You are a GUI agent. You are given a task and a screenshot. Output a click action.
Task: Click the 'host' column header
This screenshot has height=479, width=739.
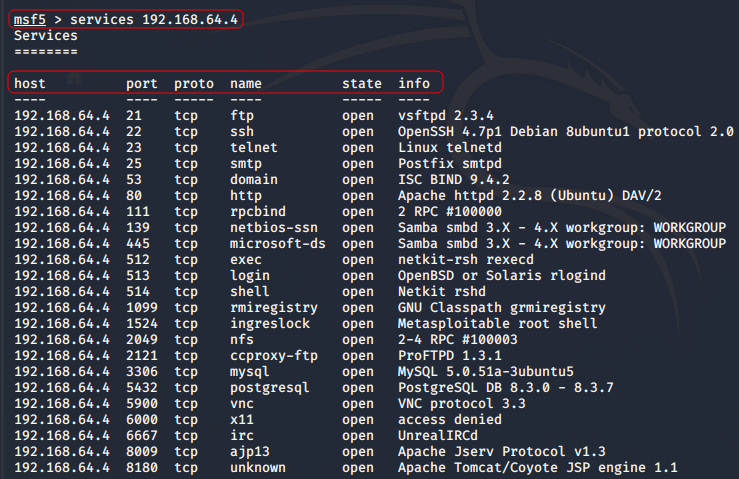pyautogui.click(x=30, y=83)
